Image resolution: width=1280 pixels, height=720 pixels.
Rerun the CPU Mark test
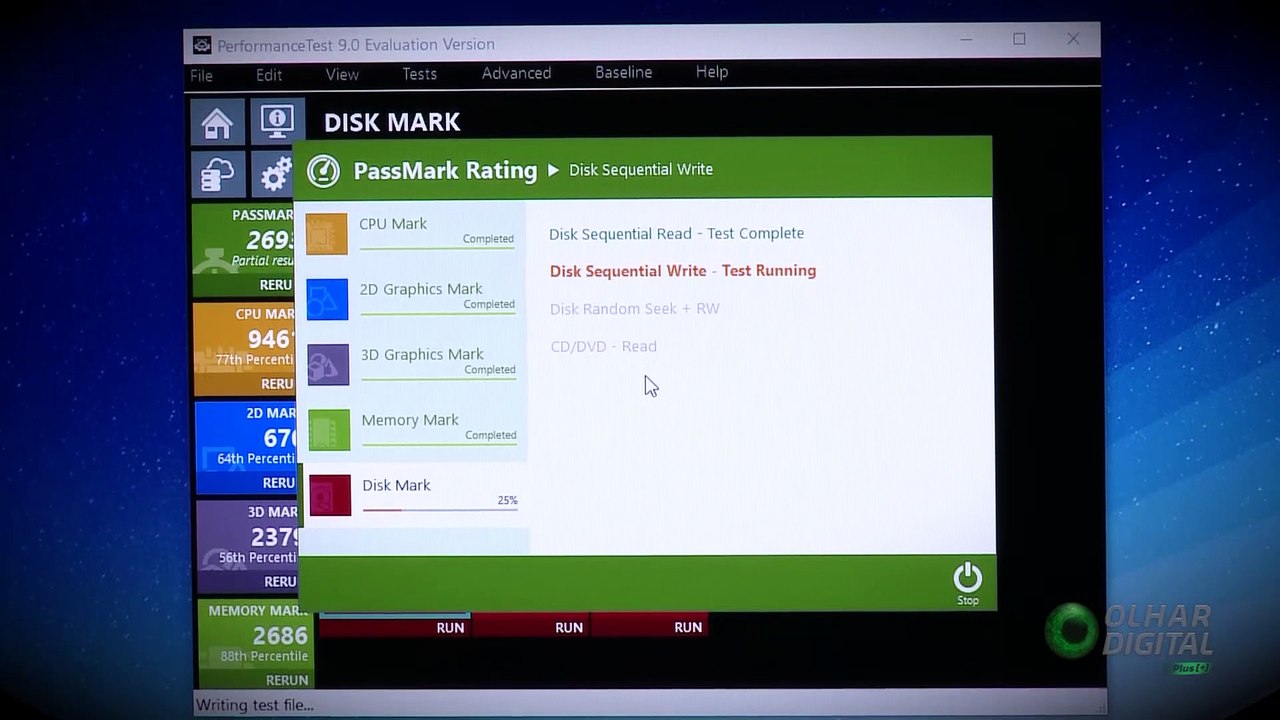point(278,384)
